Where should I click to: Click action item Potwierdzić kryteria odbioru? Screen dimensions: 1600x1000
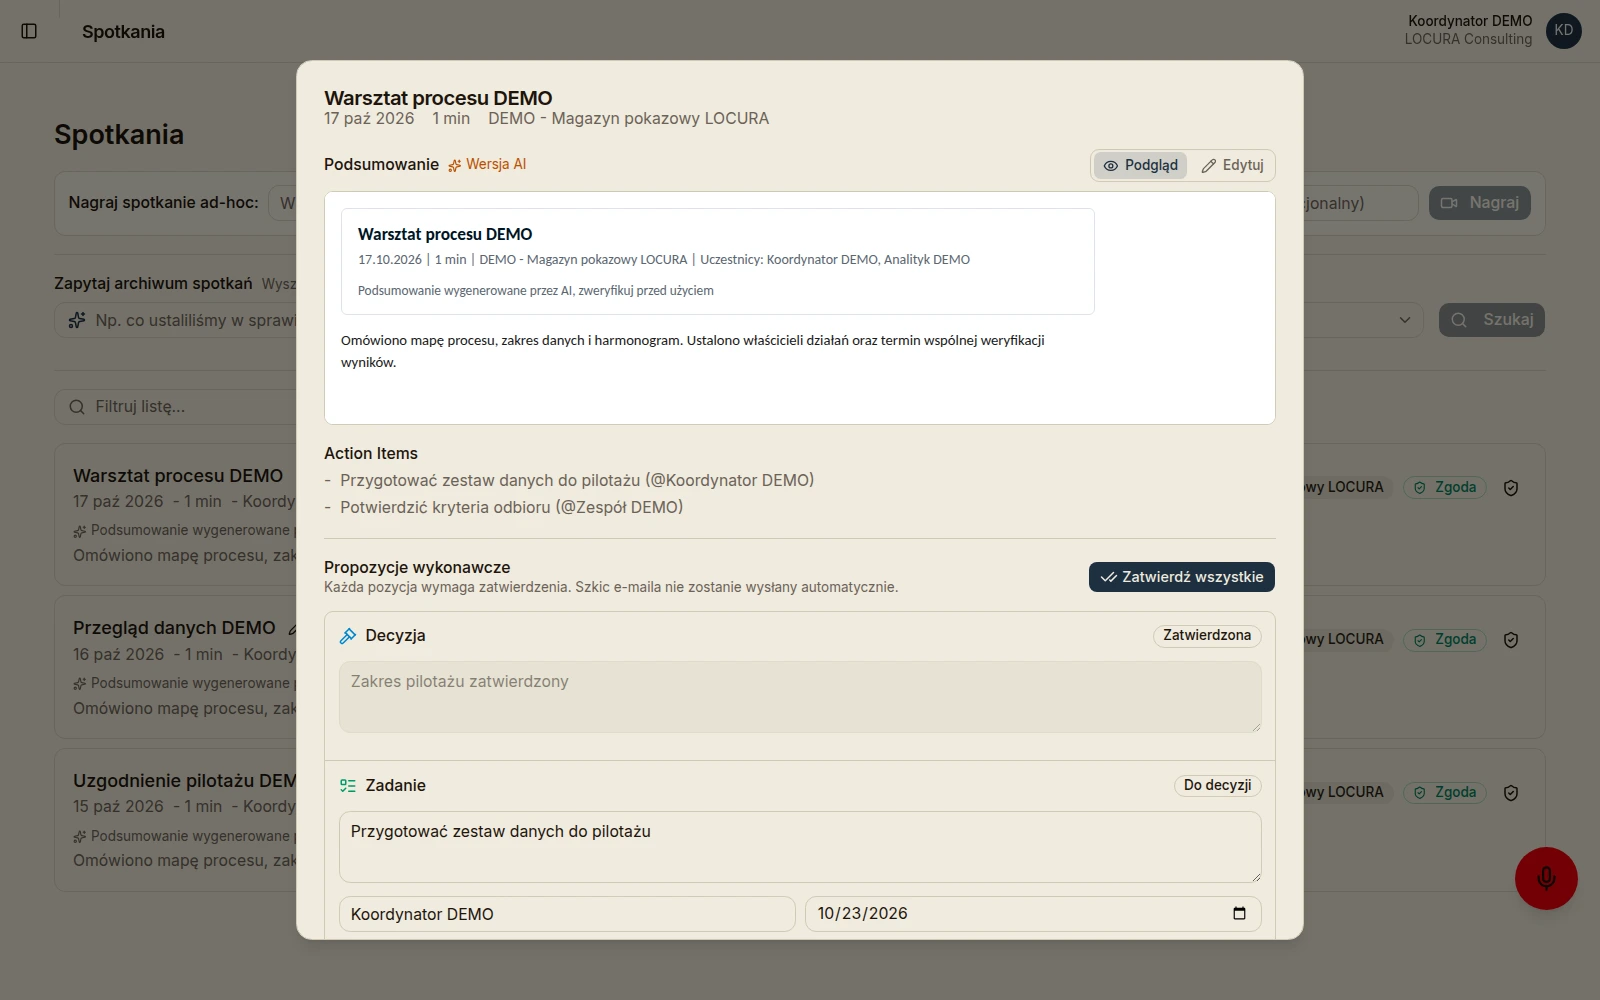pos(511,508)
